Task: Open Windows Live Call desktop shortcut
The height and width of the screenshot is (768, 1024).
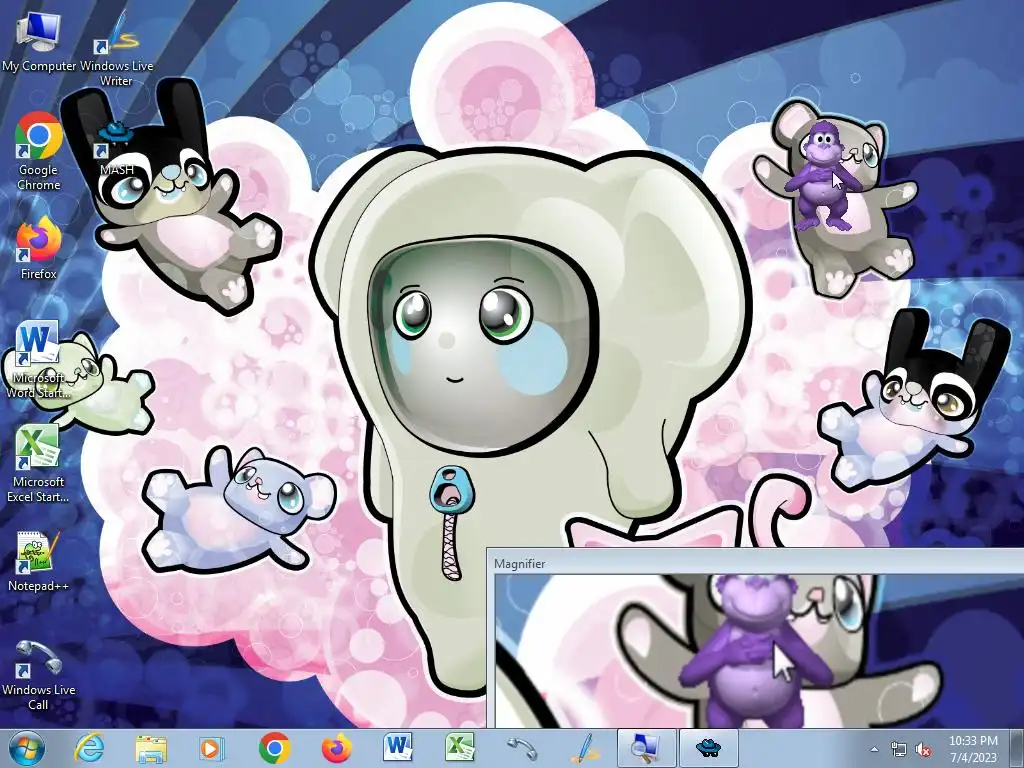Action: 39,675
